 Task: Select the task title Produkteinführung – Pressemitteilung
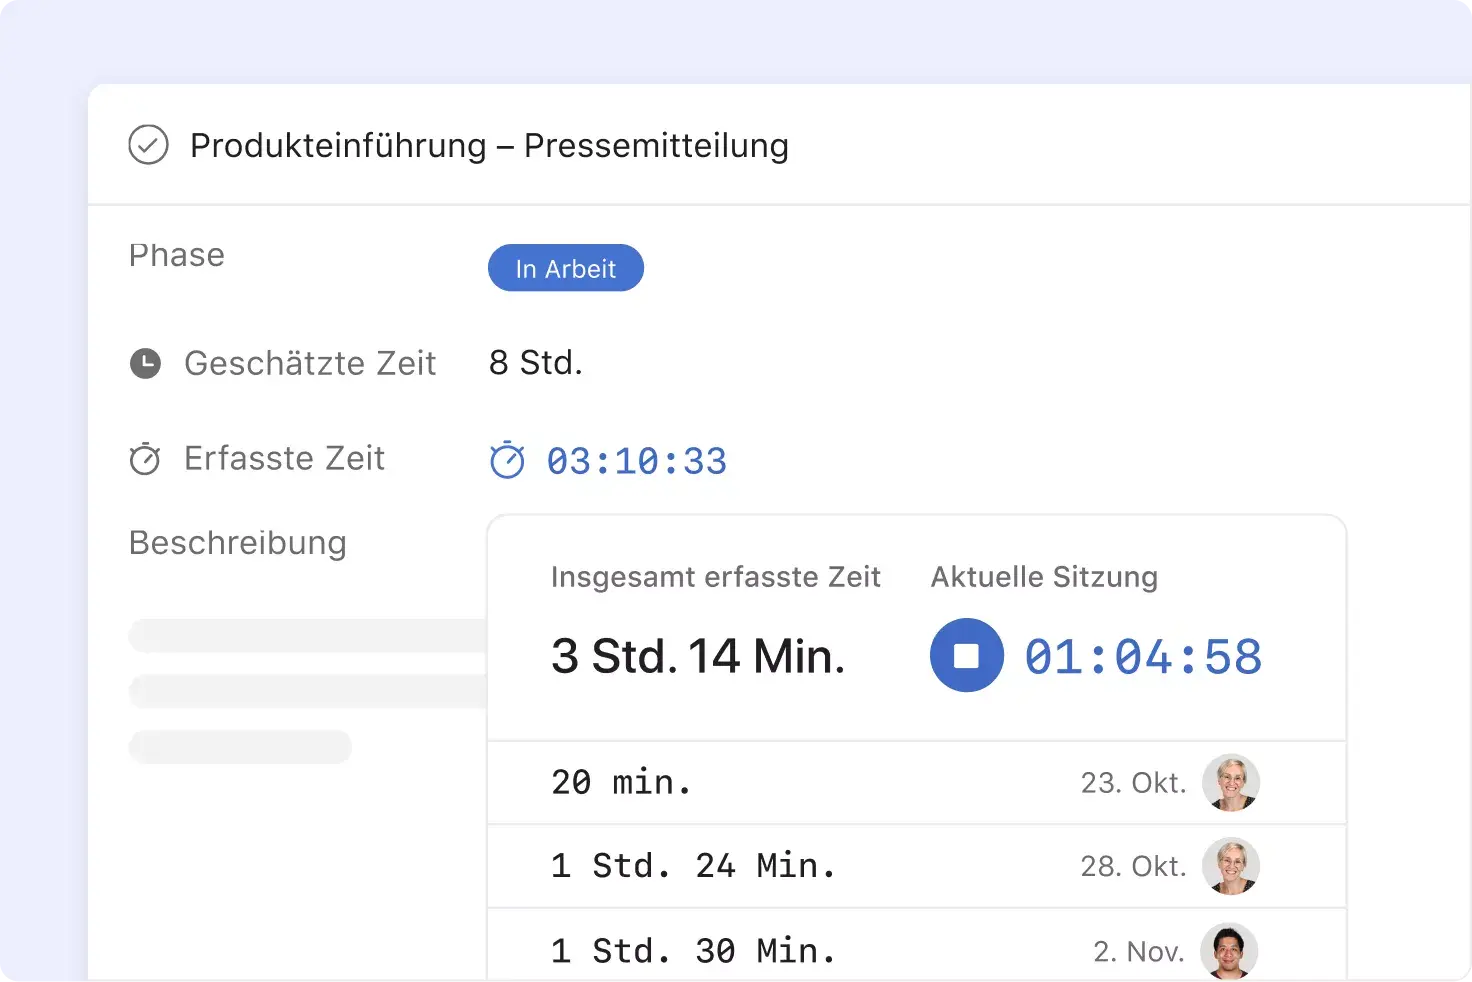(x=490, y=146)
